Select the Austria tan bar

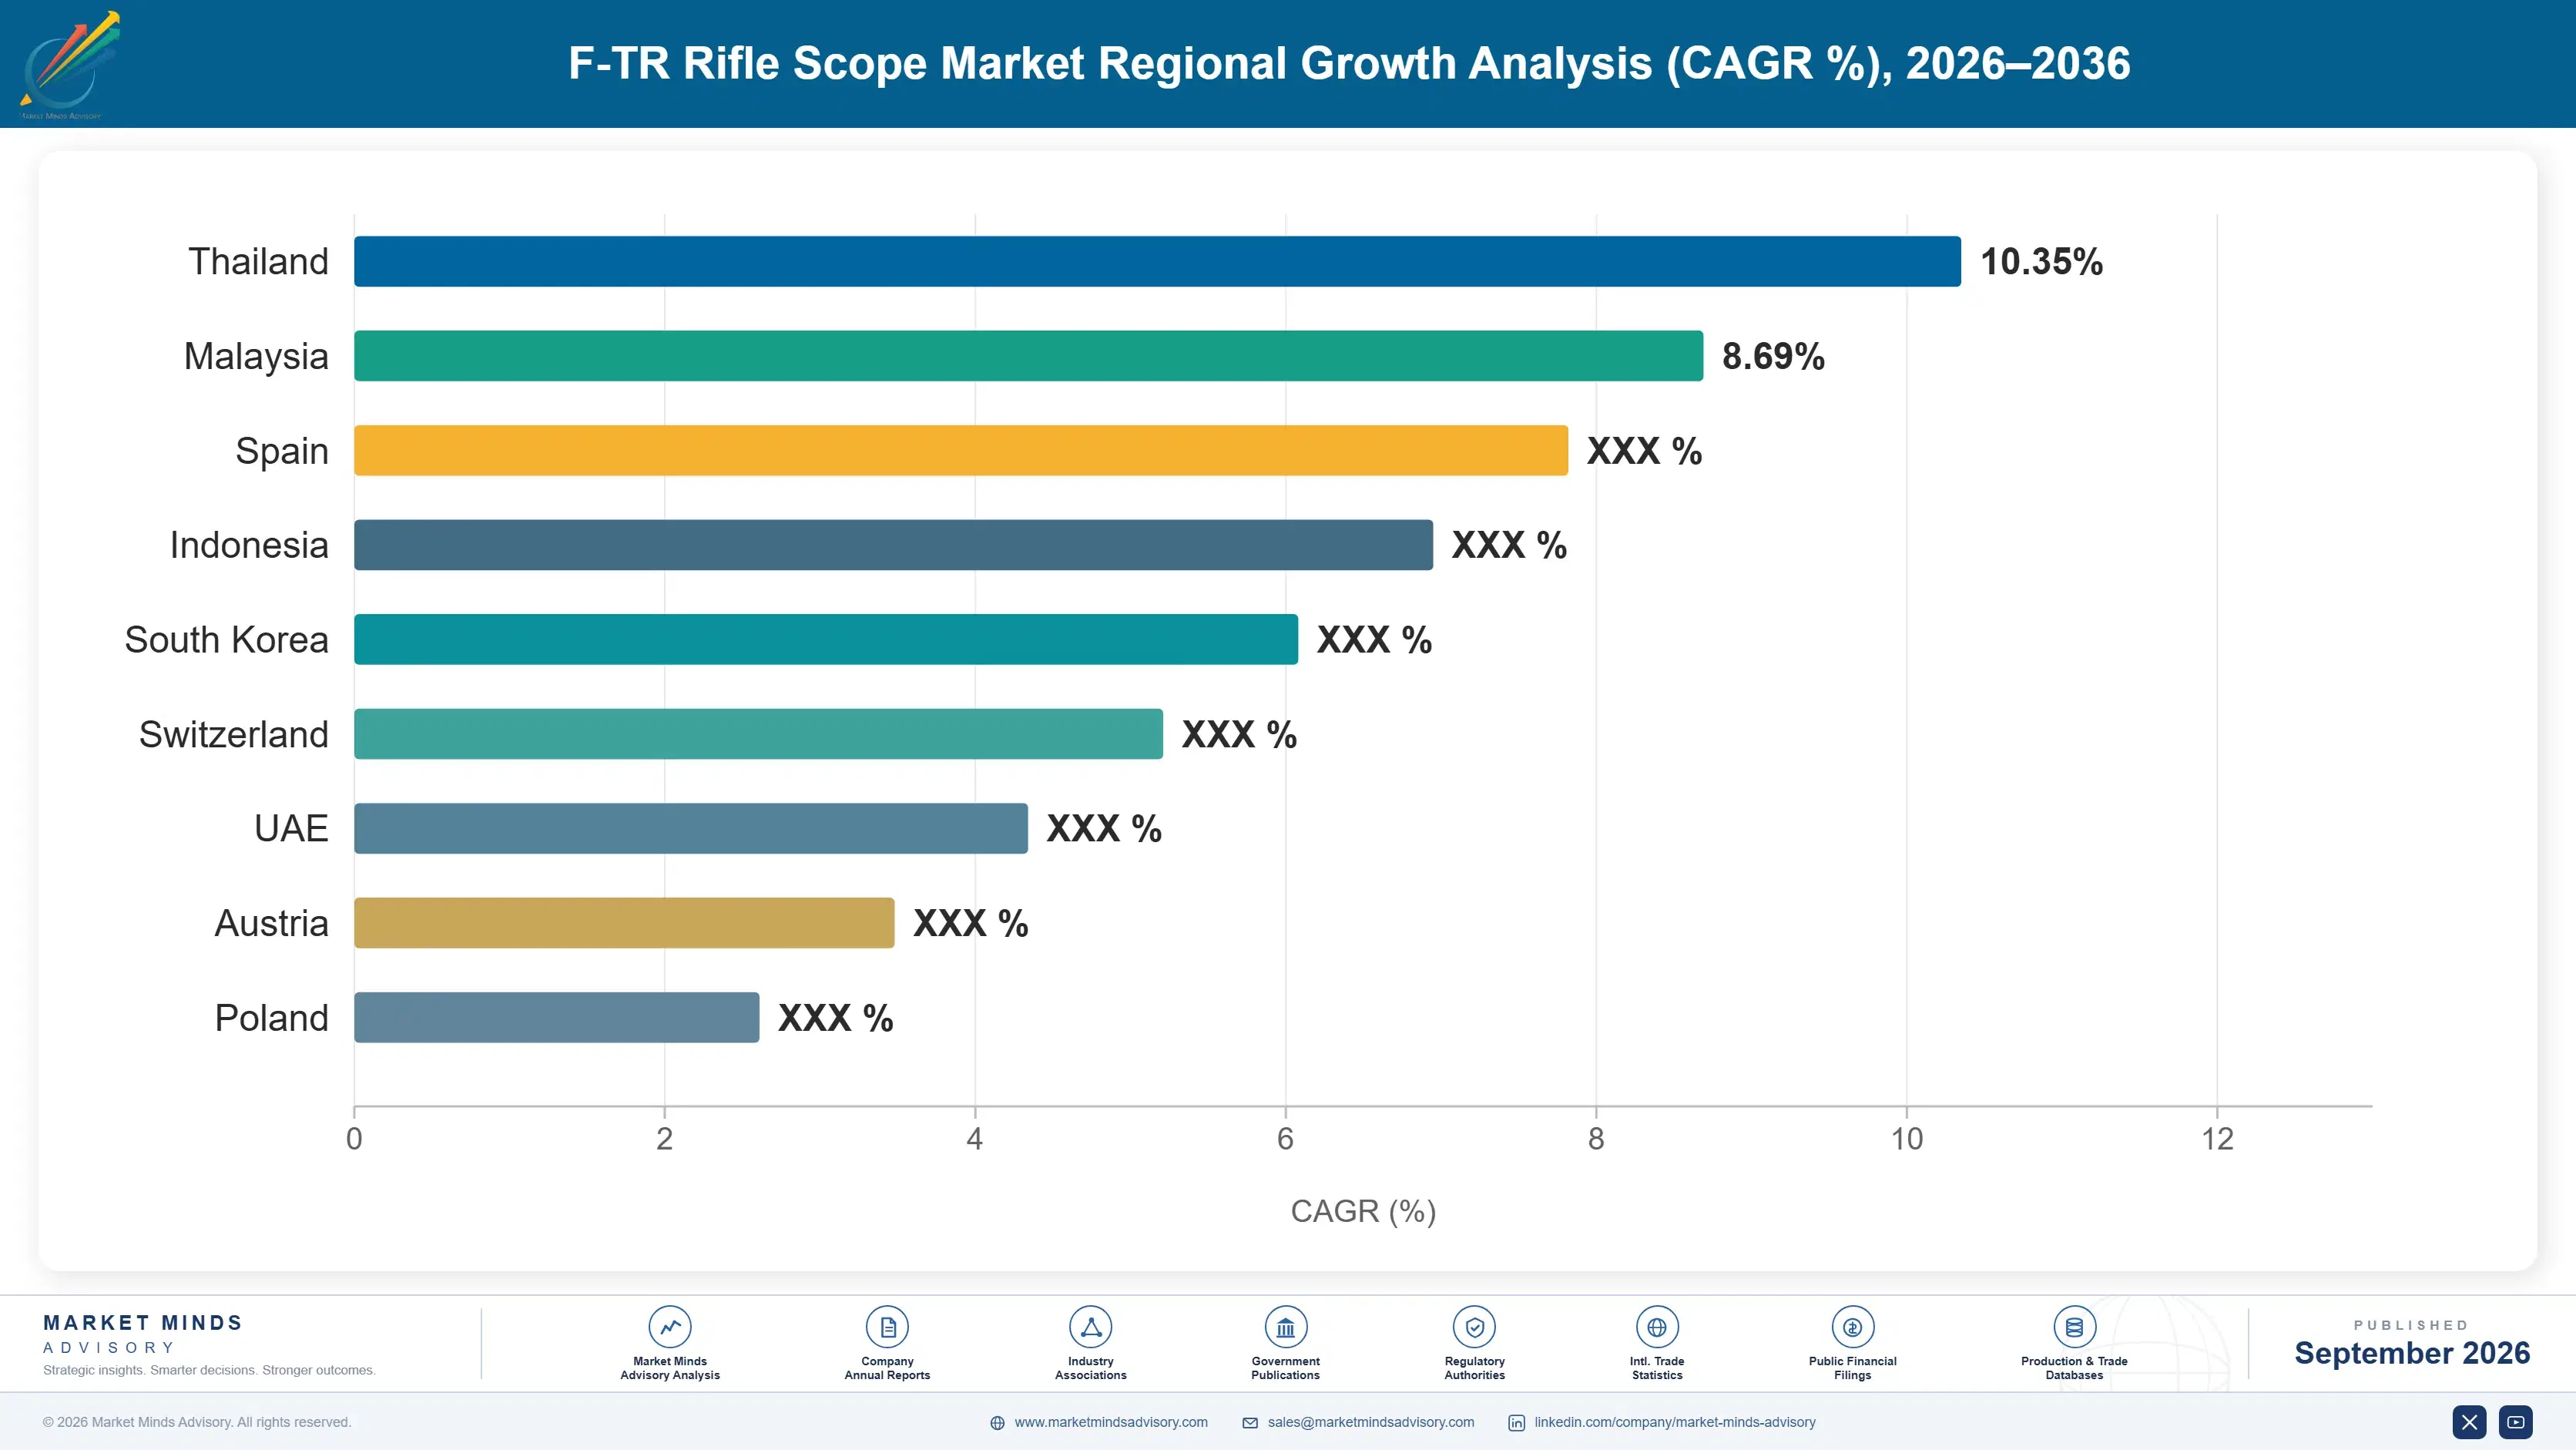[624, 922]
